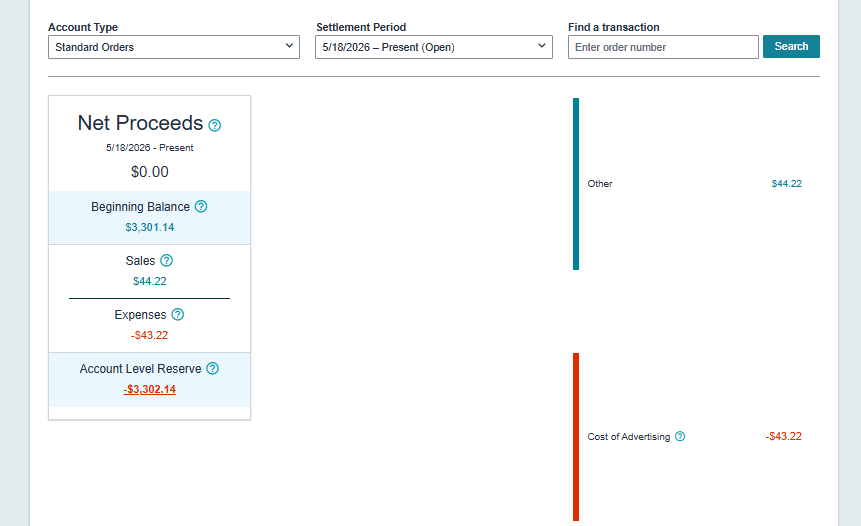The width and height of the screenshot is (861, 526).
Task: Open the Beginning Balance help icon
Action: (x=201, y=206)
